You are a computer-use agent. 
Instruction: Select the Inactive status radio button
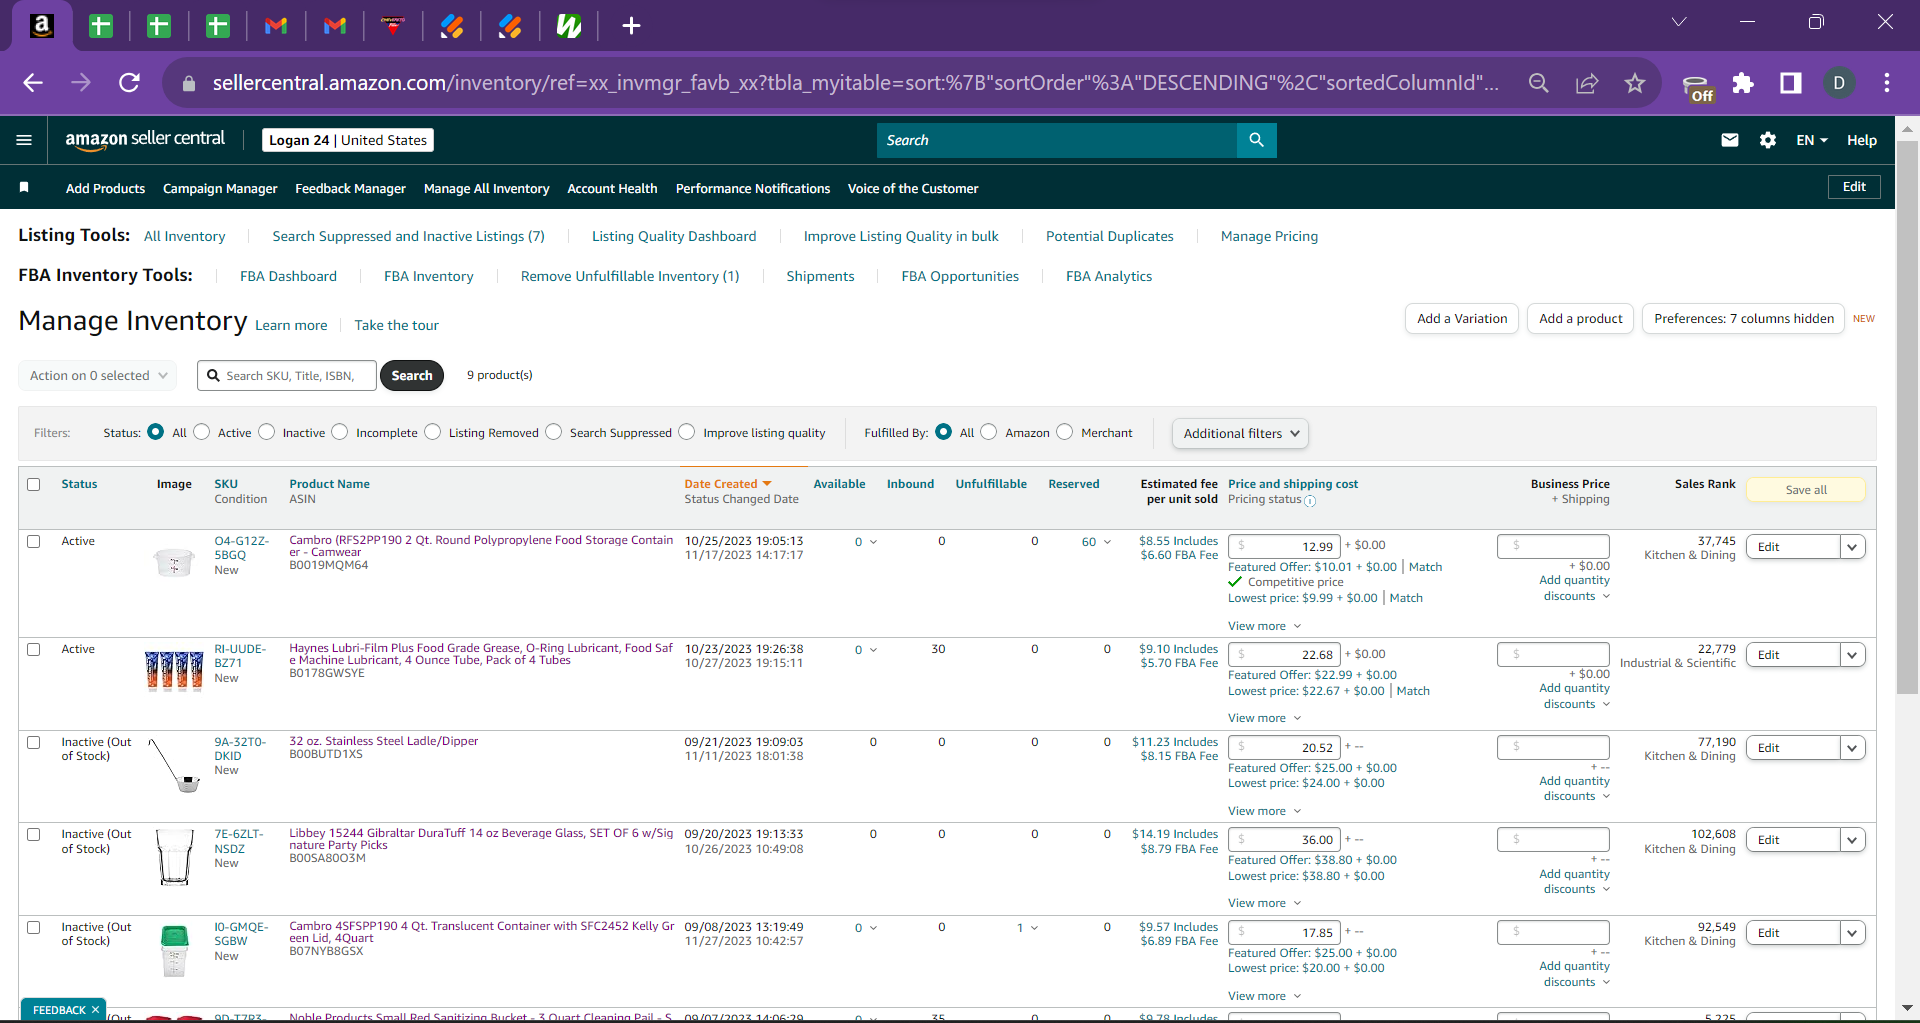click(x=266, y=432)
